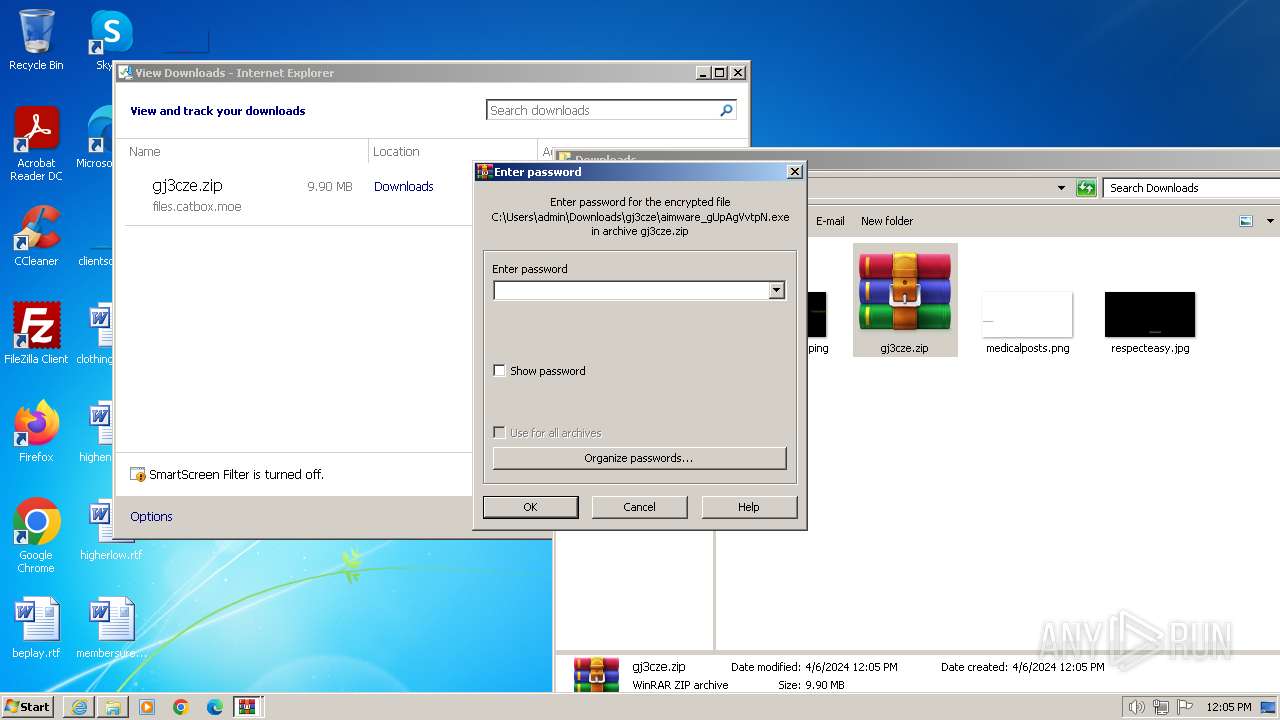Select the beplay.rtf document icon
Screen dimensions: 1280x720
[36, 628]
